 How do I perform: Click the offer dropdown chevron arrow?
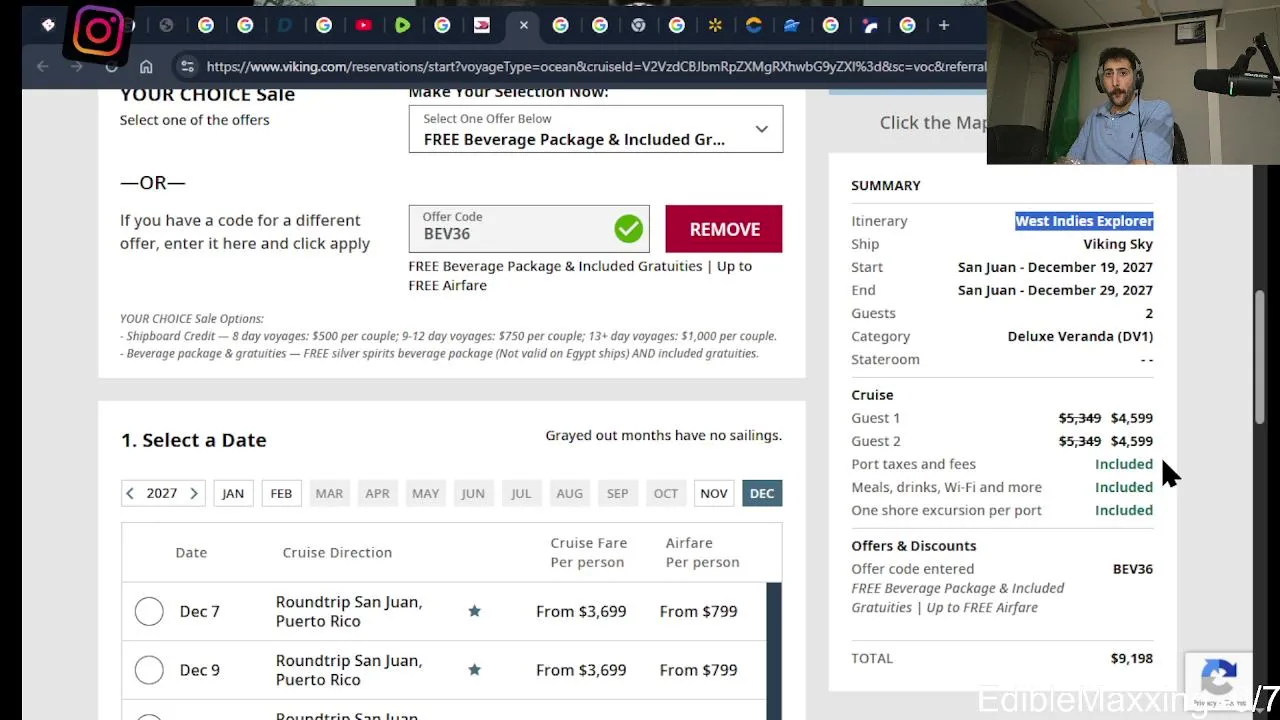[x=761, y=129]
